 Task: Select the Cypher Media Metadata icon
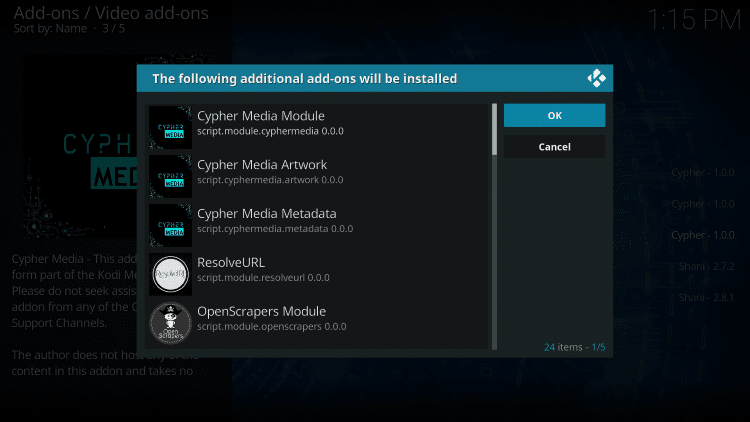(x=170, y=225)
